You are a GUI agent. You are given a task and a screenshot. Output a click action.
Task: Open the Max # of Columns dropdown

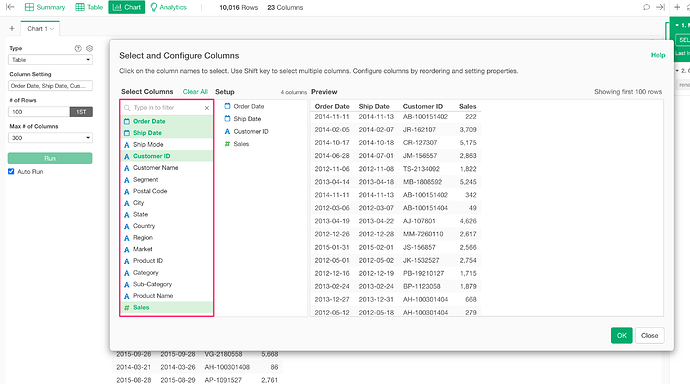pos(50,138)
